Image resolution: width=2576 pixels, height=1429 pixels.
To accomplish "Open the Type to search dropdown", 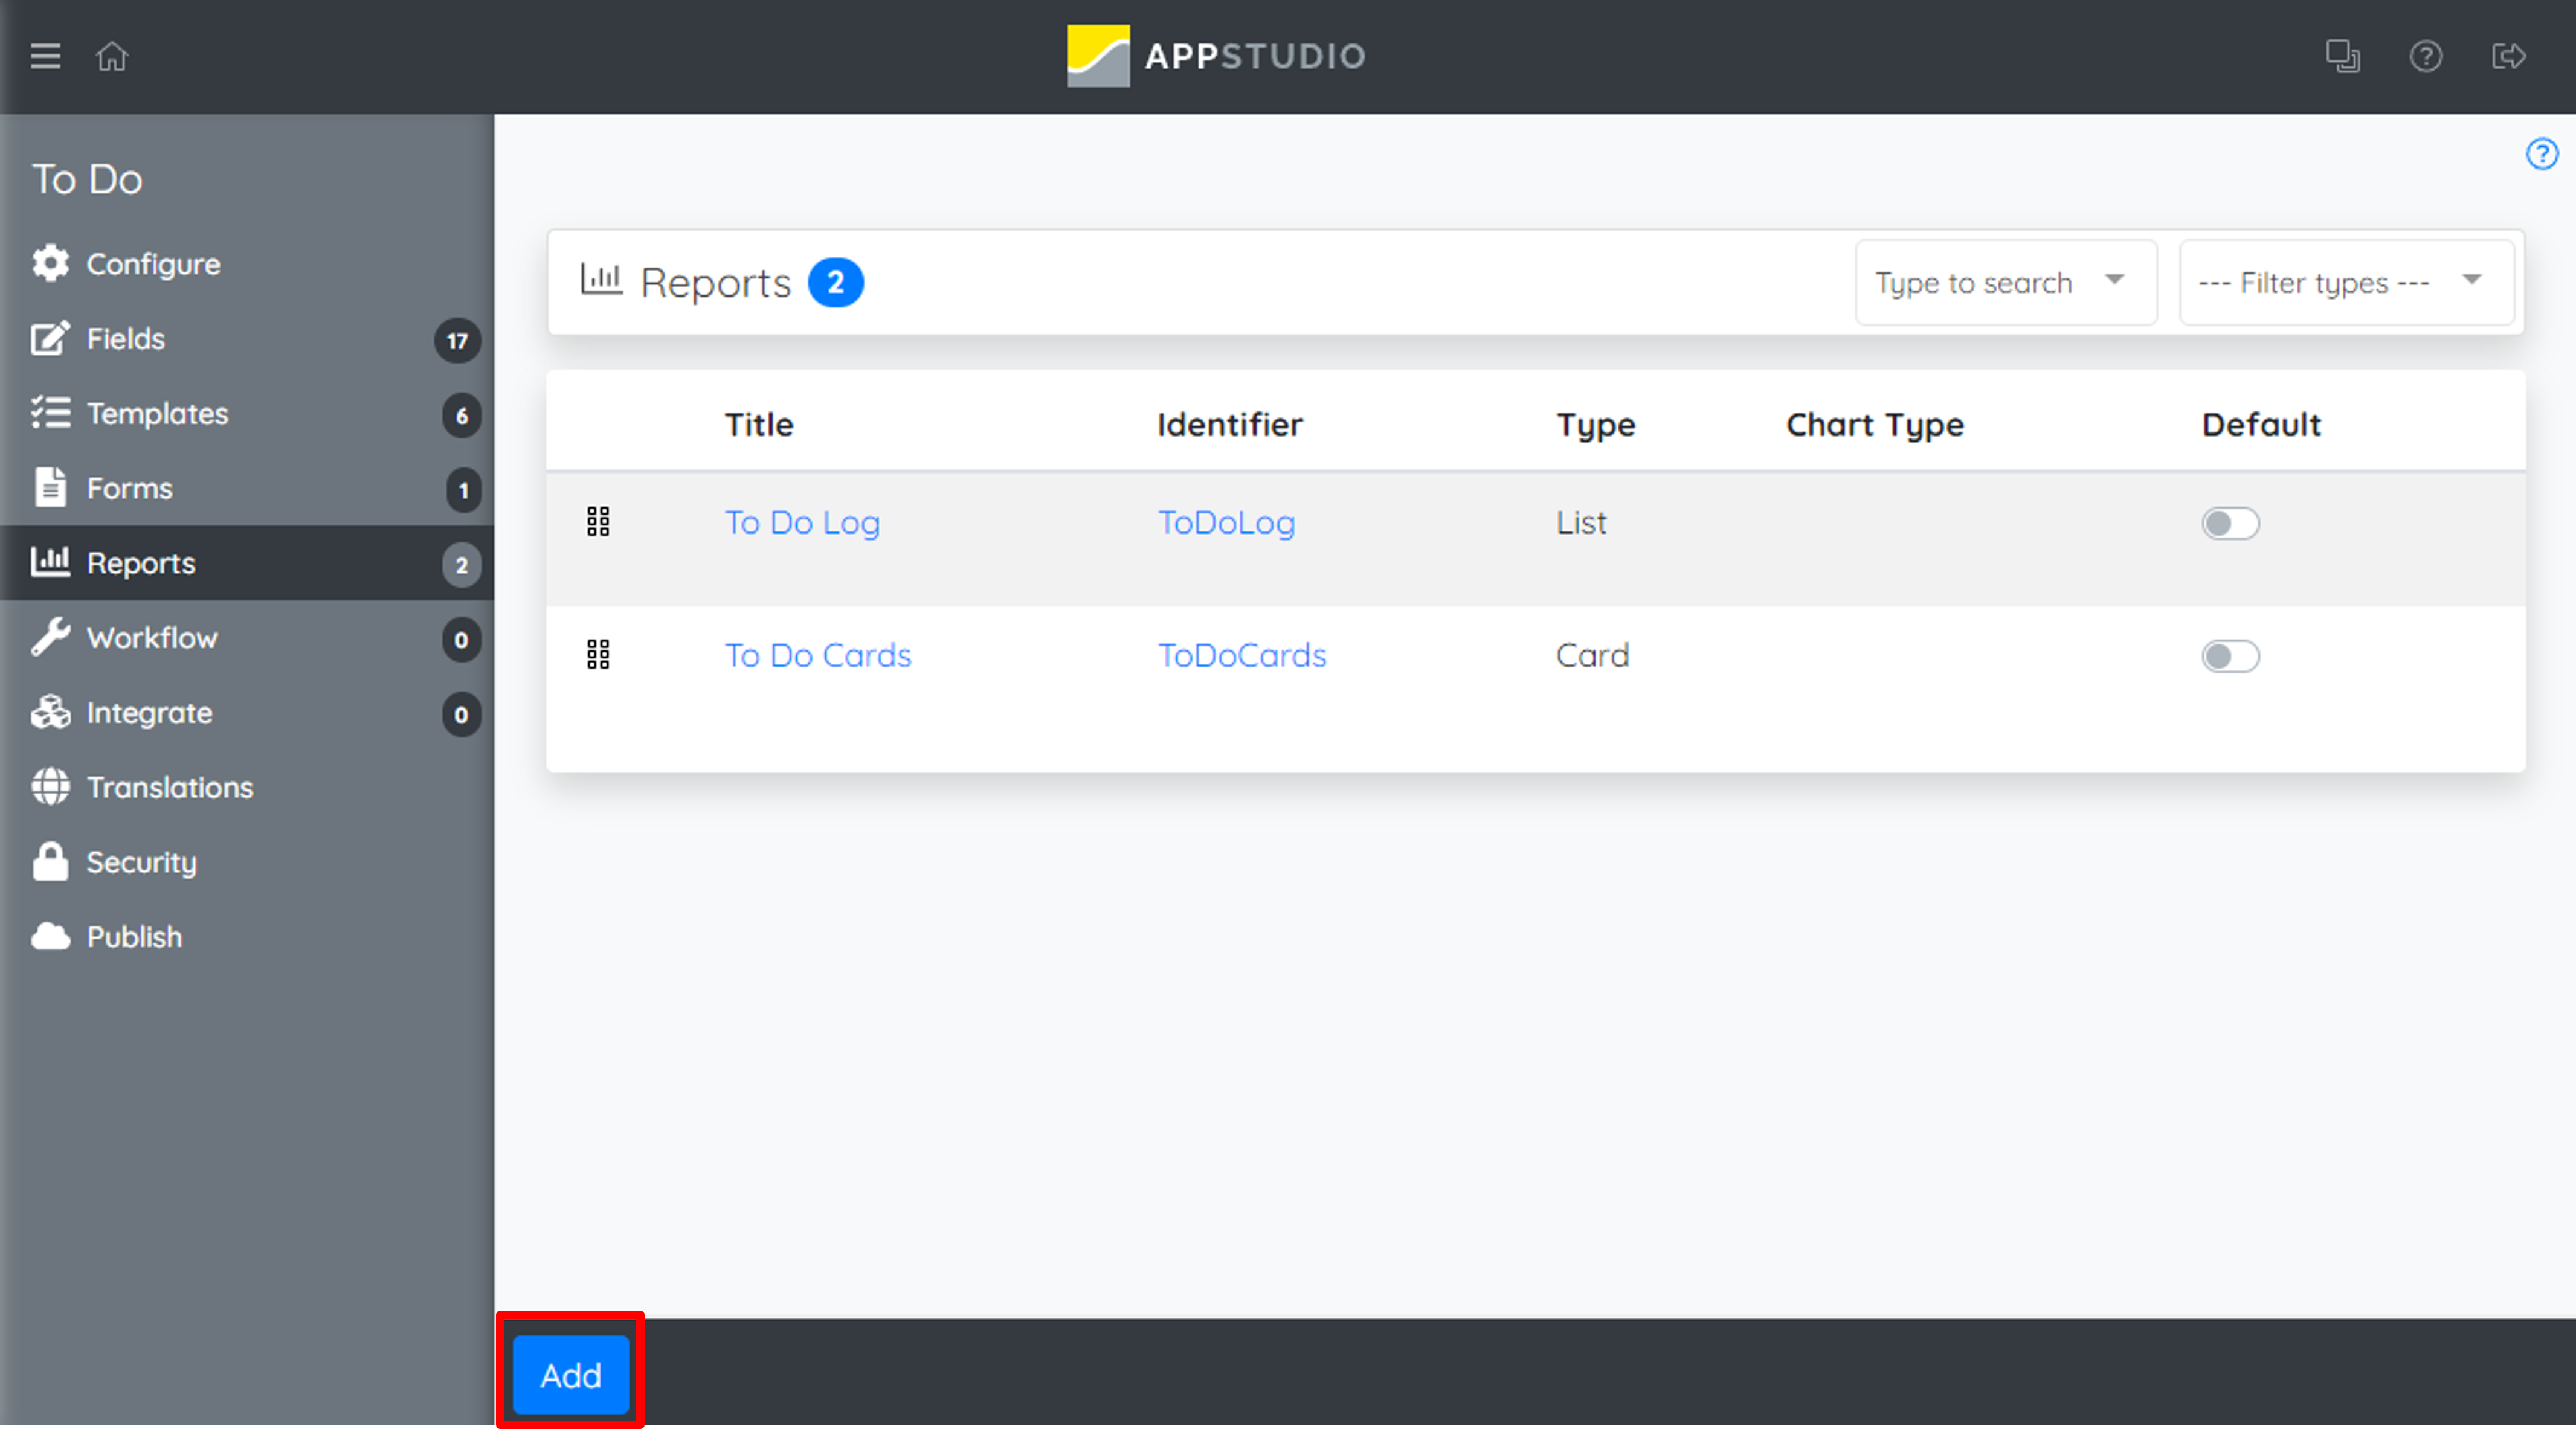I will point(2005,283).
